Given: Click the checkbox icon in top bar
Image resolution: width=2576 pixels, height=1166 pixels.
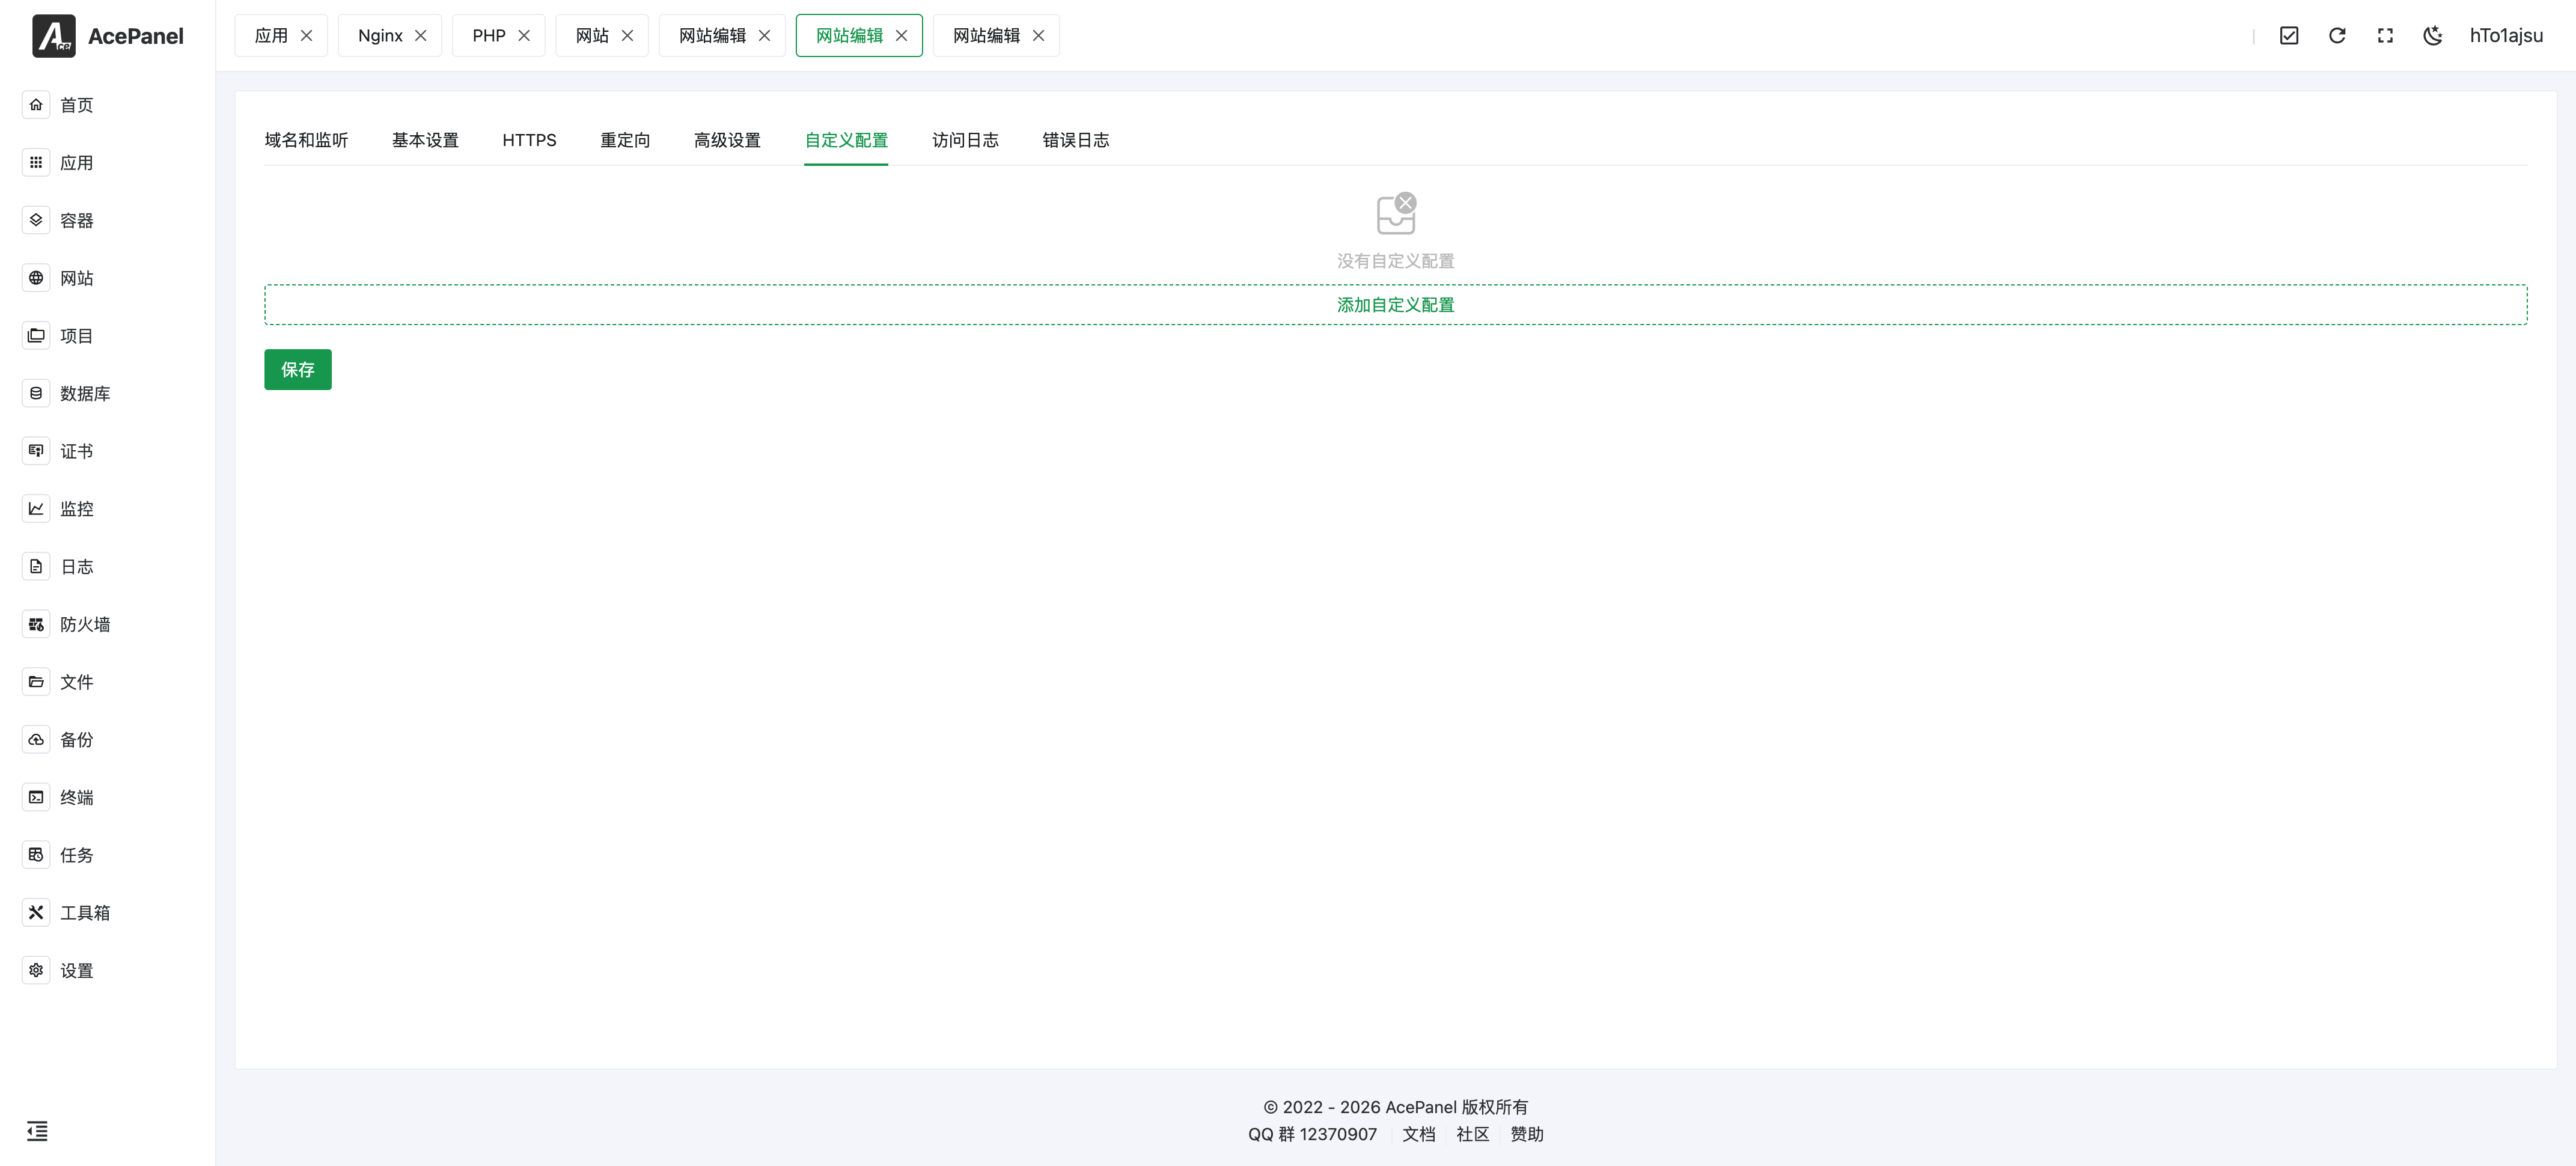Looking at the screenshot, I should 2289,36.
